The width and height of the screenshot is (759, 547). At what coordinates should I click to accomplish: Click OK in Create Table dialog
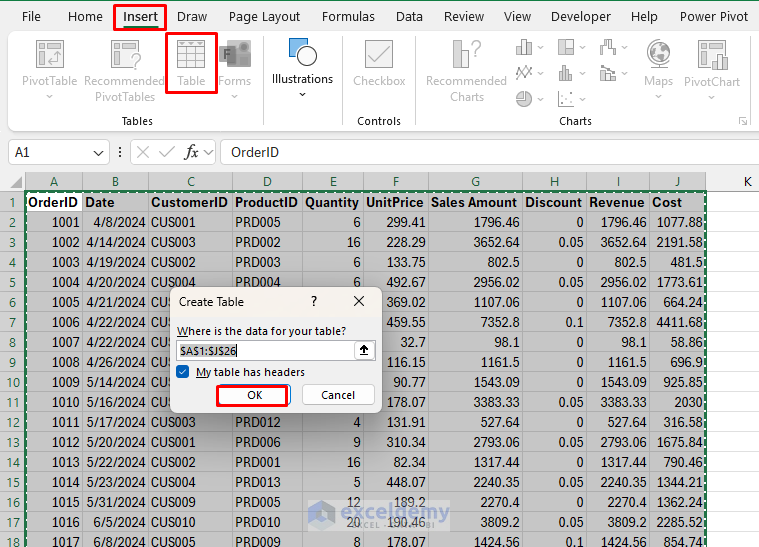click(x=254, y=395)
